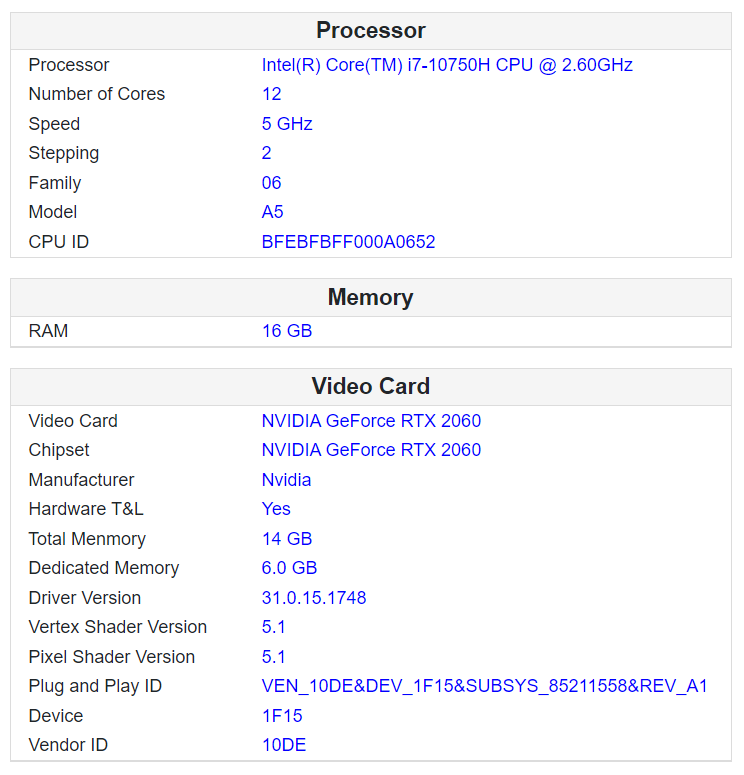Click the Memory section header
This screenshot has width=744, height=775.
[x=371, y=298]
